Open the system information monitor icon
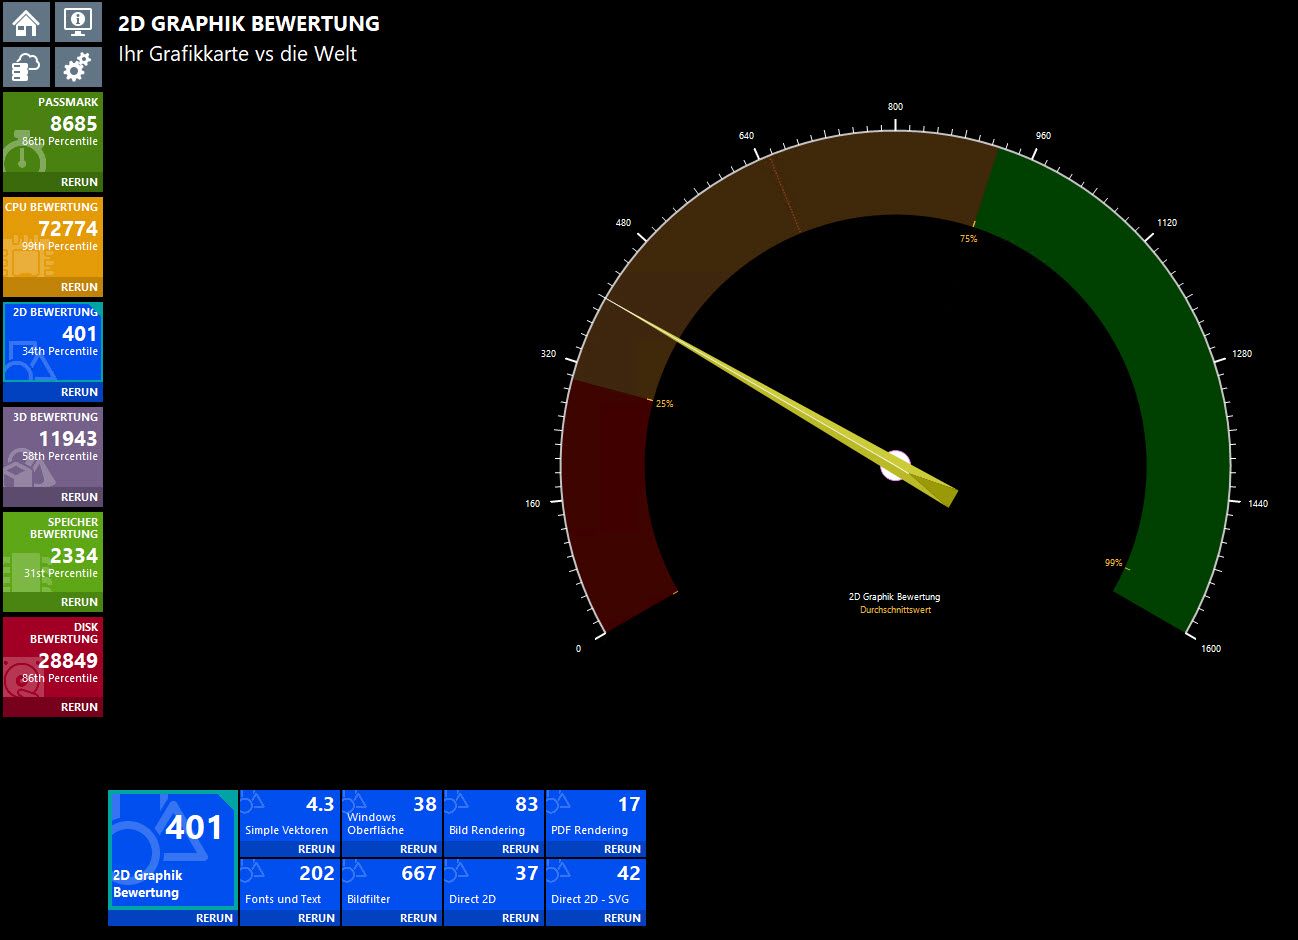 [78, 22]
